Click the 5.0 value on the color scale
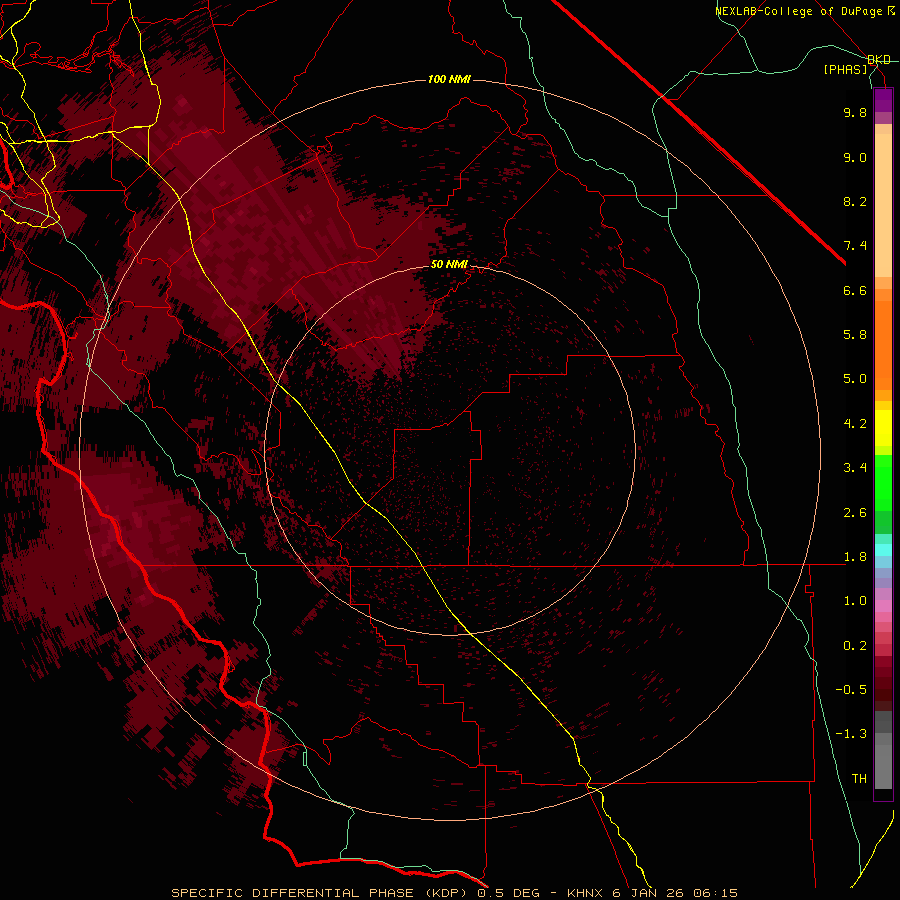 click(855, 379)
